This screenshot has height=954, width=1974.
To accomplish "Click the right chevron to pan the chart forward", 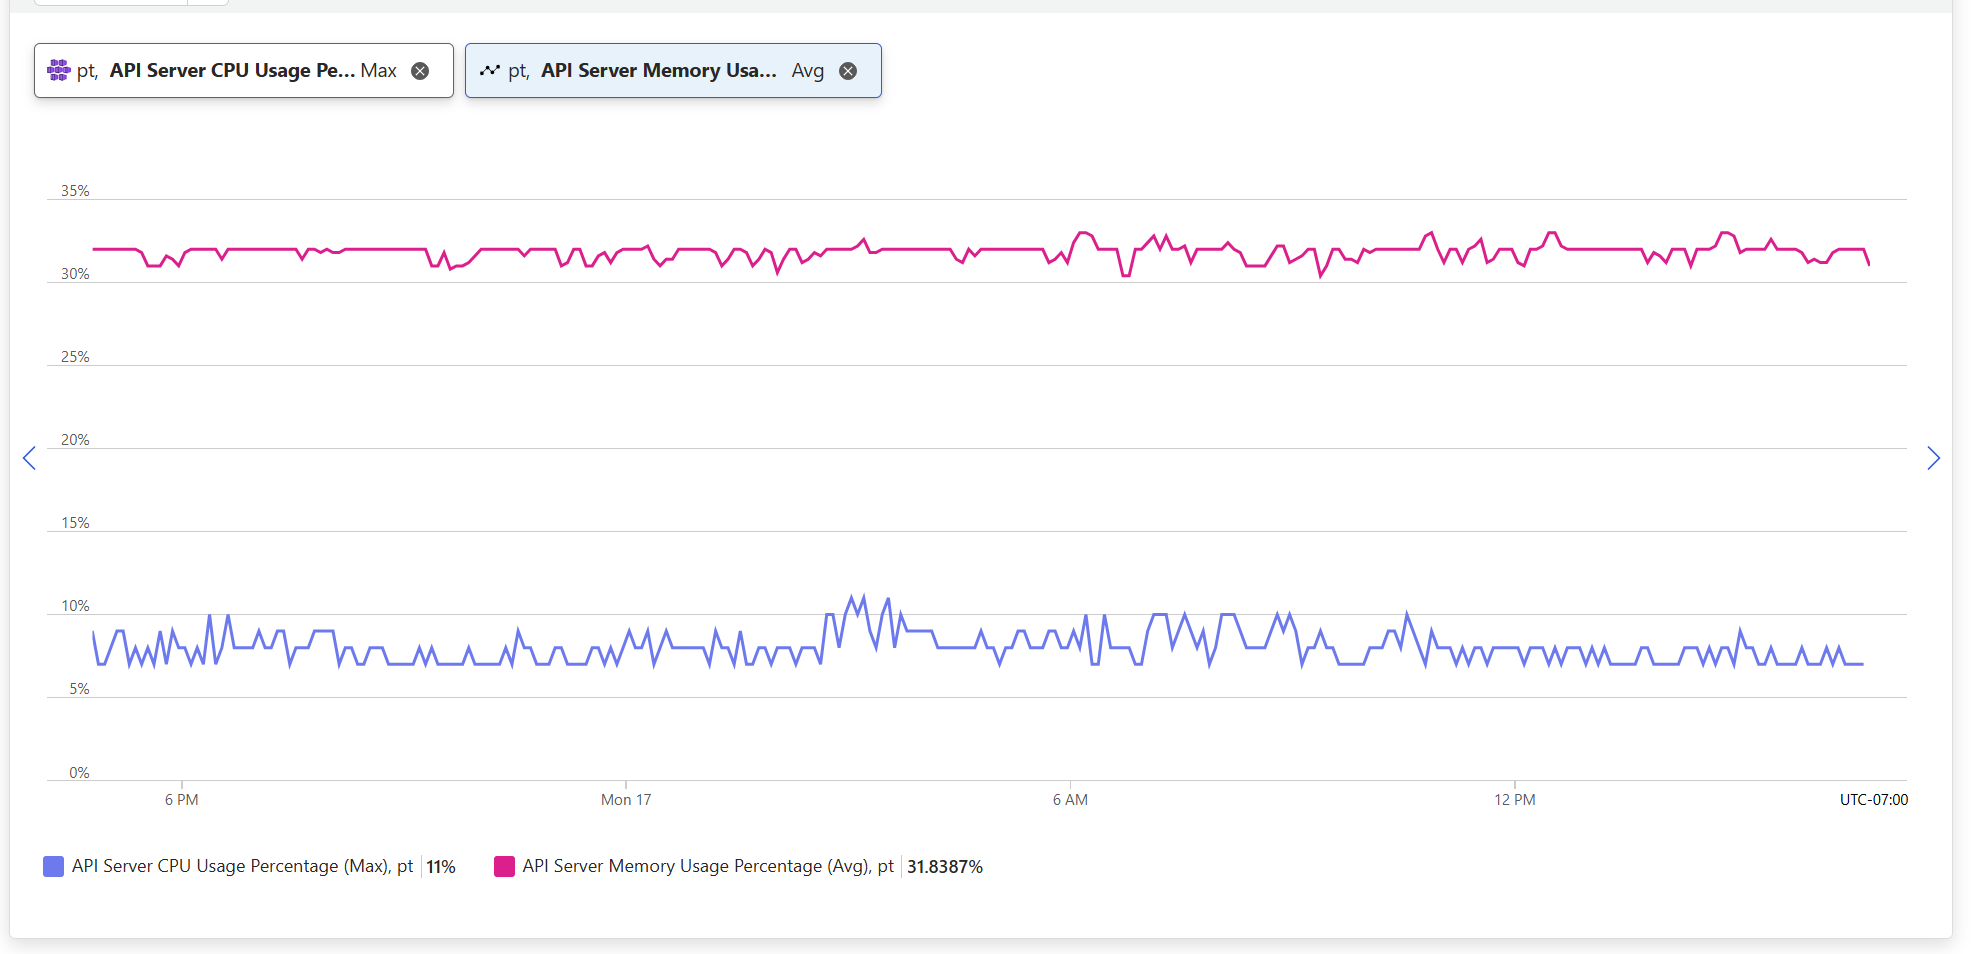I will pyautogui.click(x=1934, y=458).
